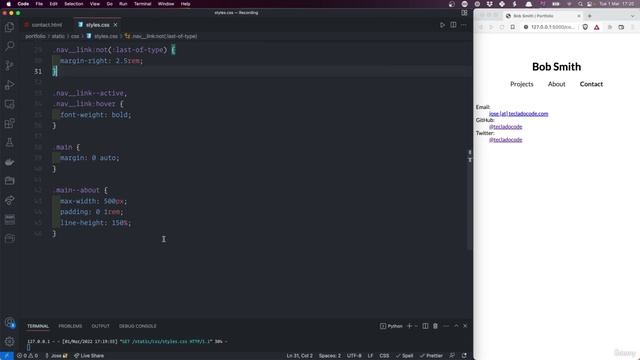The image size is (640, 360).
Task: Close the terminal panel
Action: tap(465, 326)
